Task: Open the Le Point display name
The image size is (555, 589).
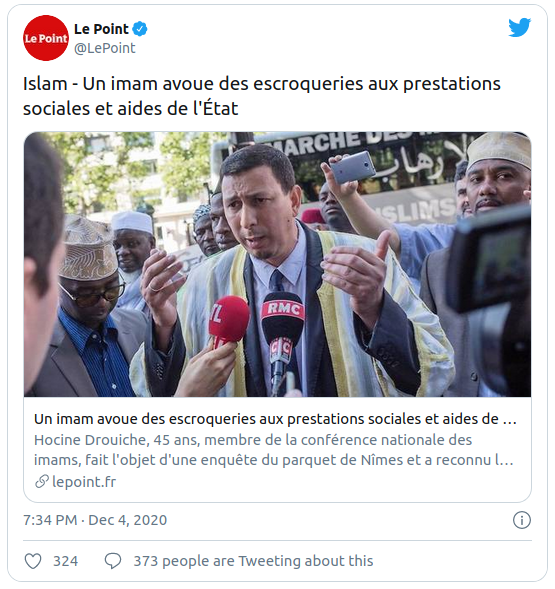Action: pos(101,29)
